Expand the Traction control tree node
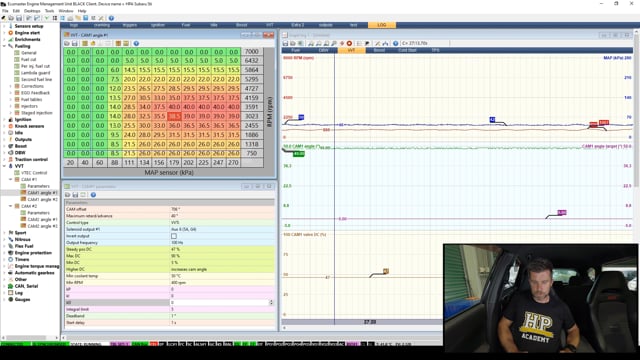640x360 pixels. 4,159
